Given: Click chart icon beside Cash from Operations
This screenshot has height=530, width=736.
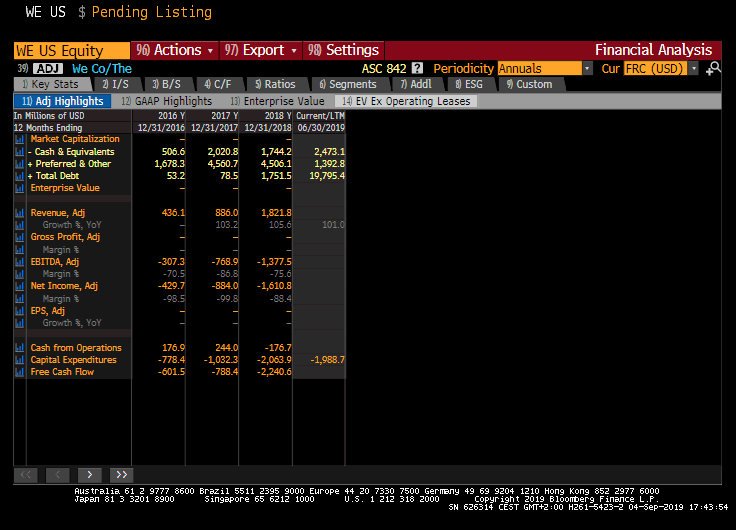Looking at the screenshot, I should [19, 348].
